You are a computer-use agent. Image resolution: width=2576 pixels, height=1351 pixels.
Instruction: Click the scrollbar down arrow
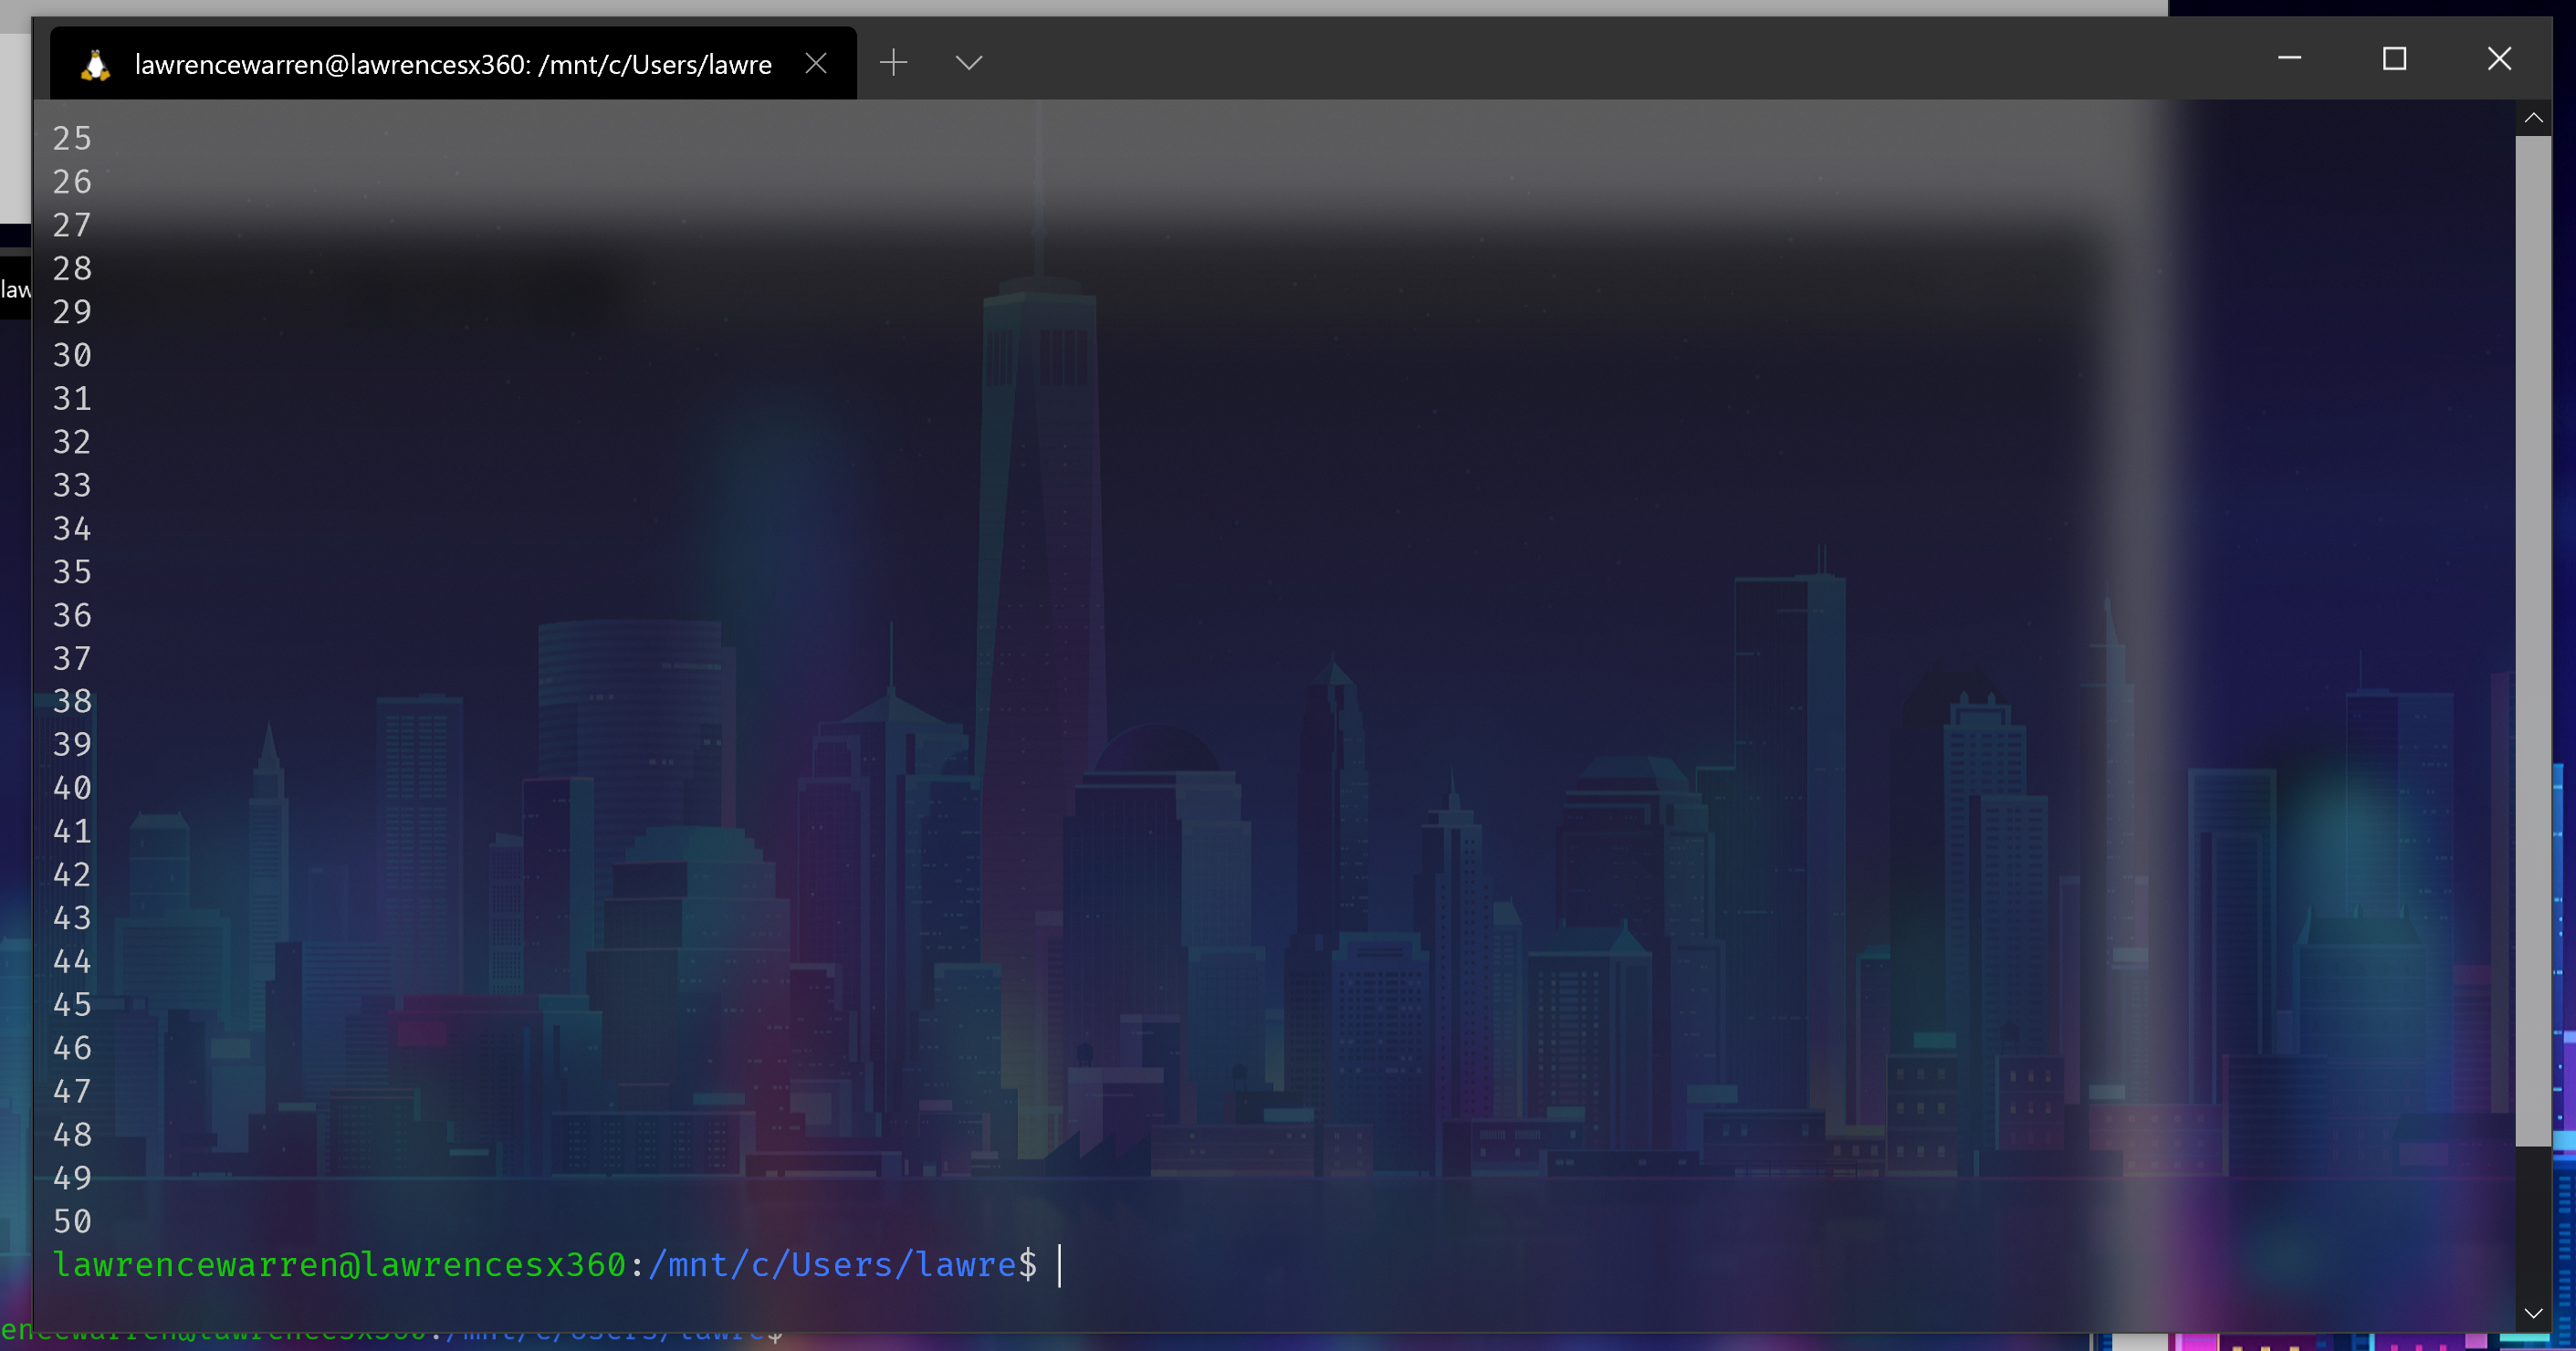point(2533,1313)
